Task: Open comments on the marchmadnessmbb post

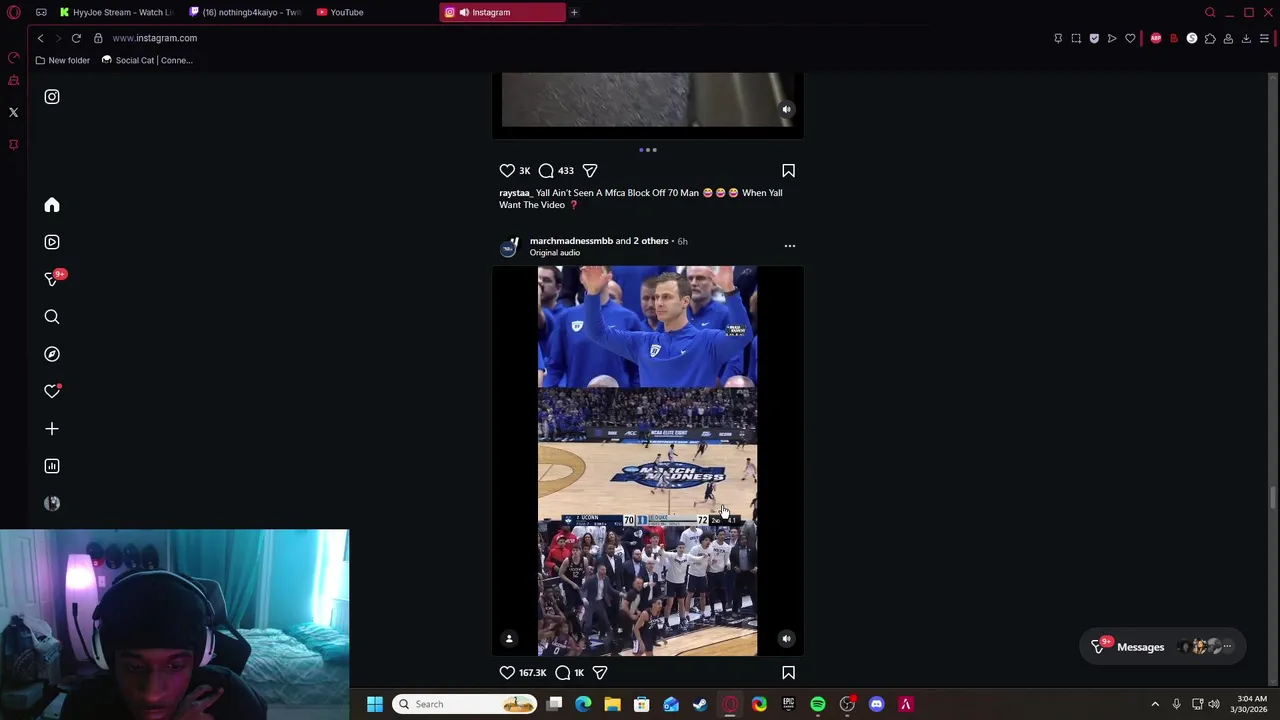Action: pos(563,673)
